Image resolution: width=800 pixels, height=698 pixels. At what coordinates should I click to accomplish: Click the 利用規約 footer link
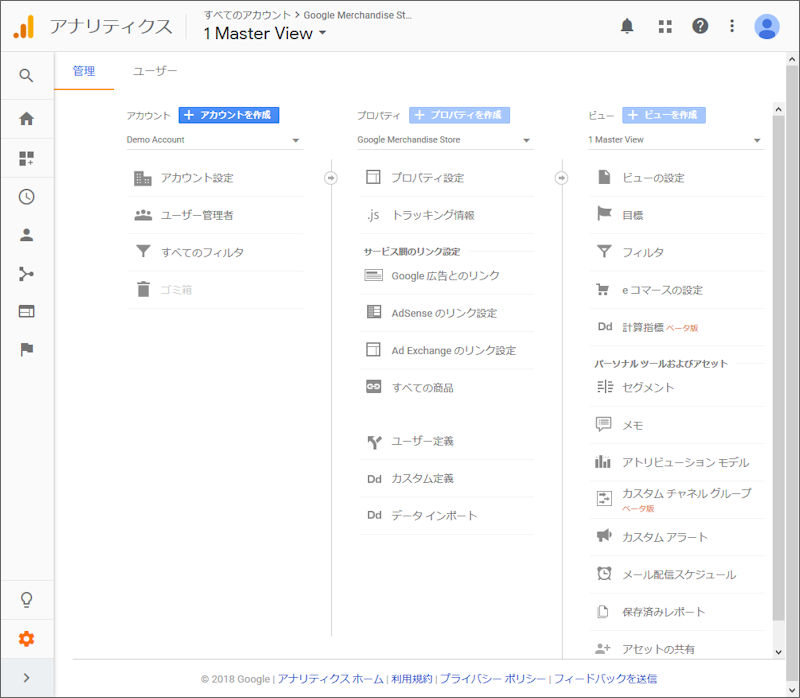[412, 679]
